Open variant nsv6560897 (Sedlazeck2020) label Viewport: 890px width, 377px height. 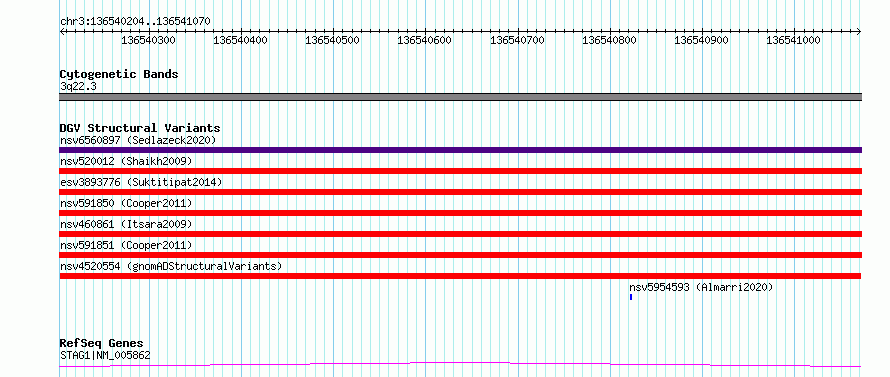[x=138, y=140]
